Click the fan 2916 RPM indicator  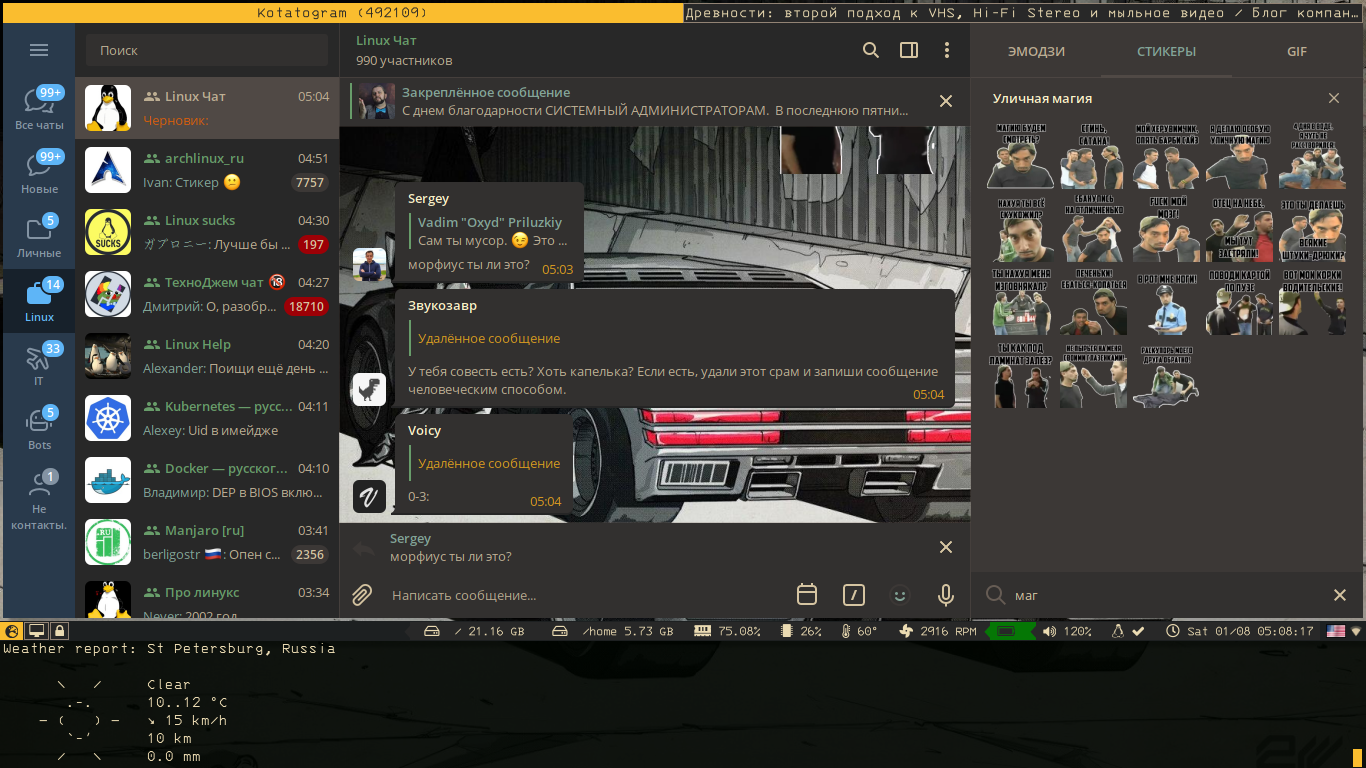click(938, 631)
